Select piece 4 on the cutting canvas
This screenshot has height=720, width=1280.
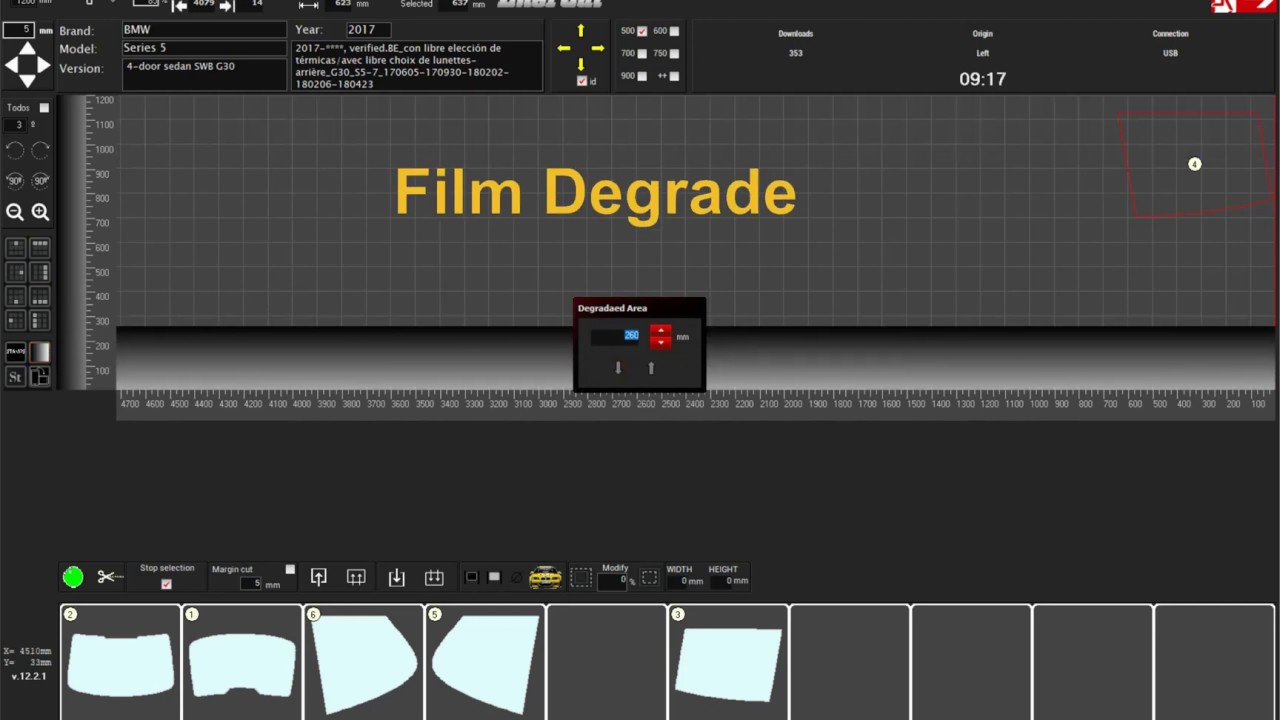point(1194,164)
